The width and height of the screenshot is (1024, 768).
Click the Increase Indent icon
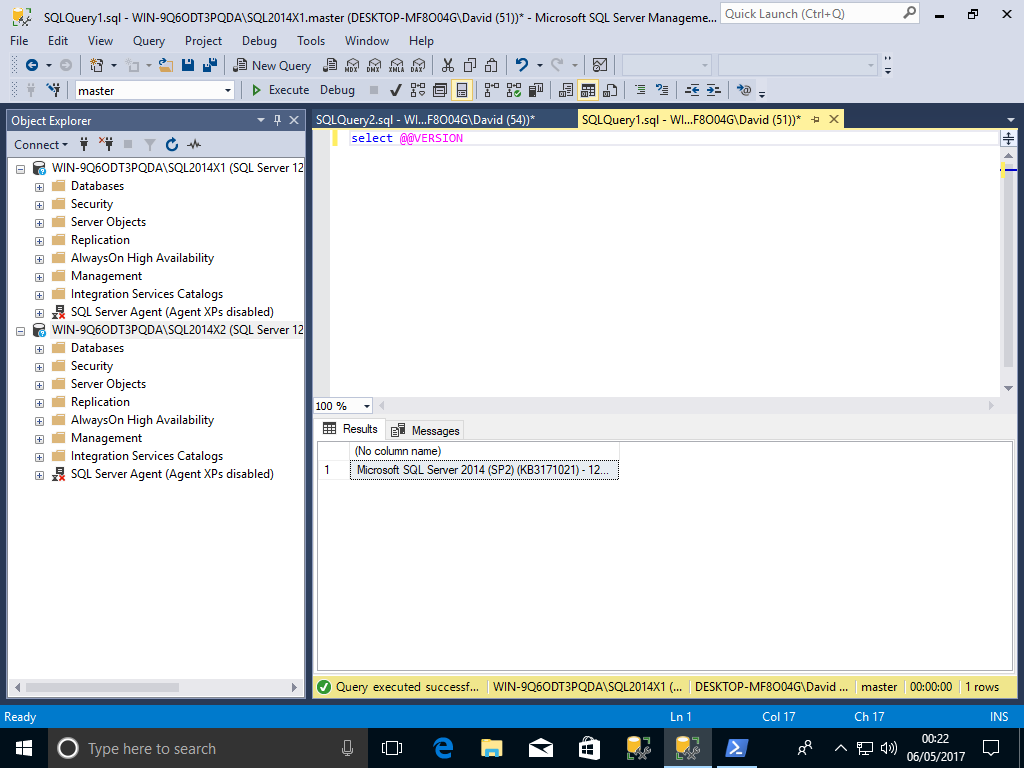pos(714,90)
